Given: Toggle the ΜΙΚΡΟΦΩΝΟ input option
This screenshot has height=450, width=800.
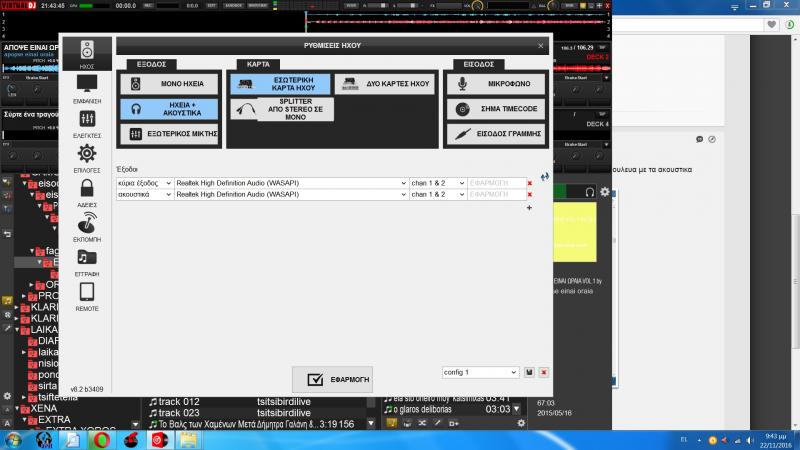Looking at the screenshot, I should pyautogui.click(x=496, y=84).
